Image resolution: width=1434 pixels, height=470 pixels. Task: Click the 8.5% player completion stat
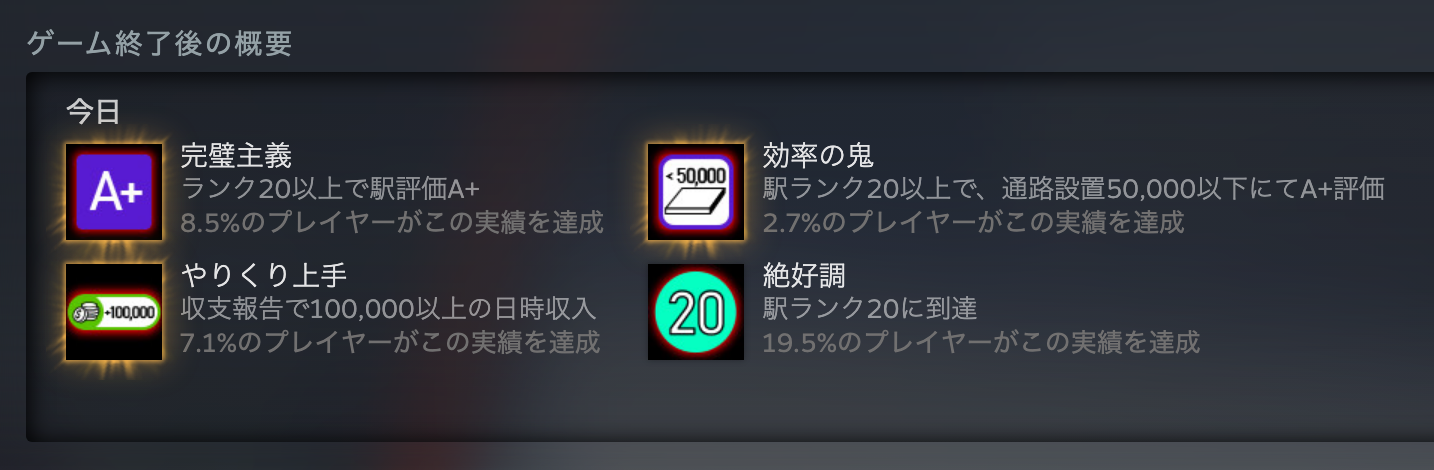392,222
